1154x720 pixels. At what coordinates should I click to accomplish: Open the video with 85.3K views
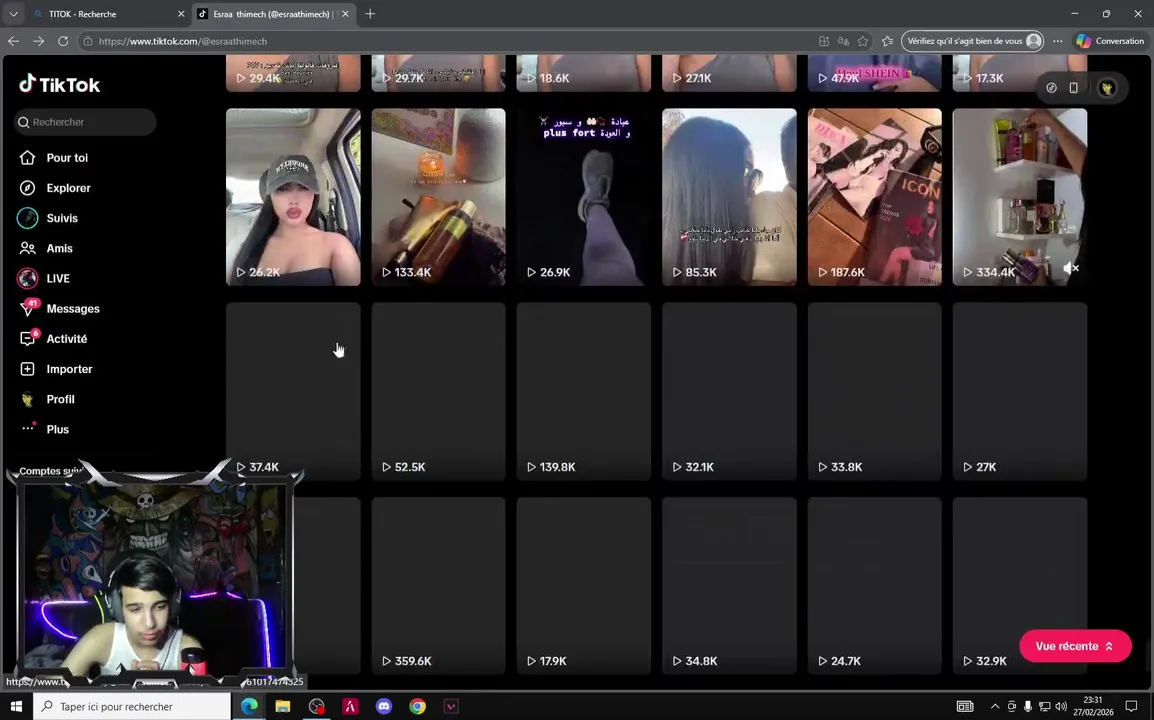pos(729,197)
